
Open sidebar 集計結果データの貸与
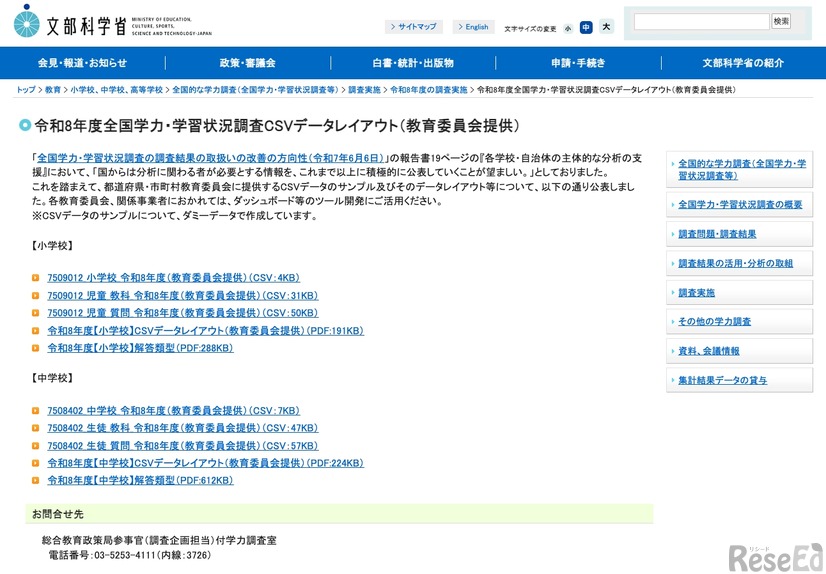tap(740, 380)
